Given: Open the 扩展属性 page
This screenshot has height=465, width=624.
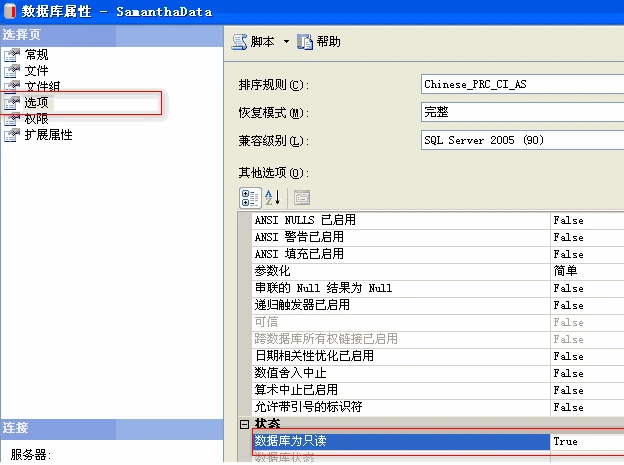Looking at the screenshot, I should 49,135.
